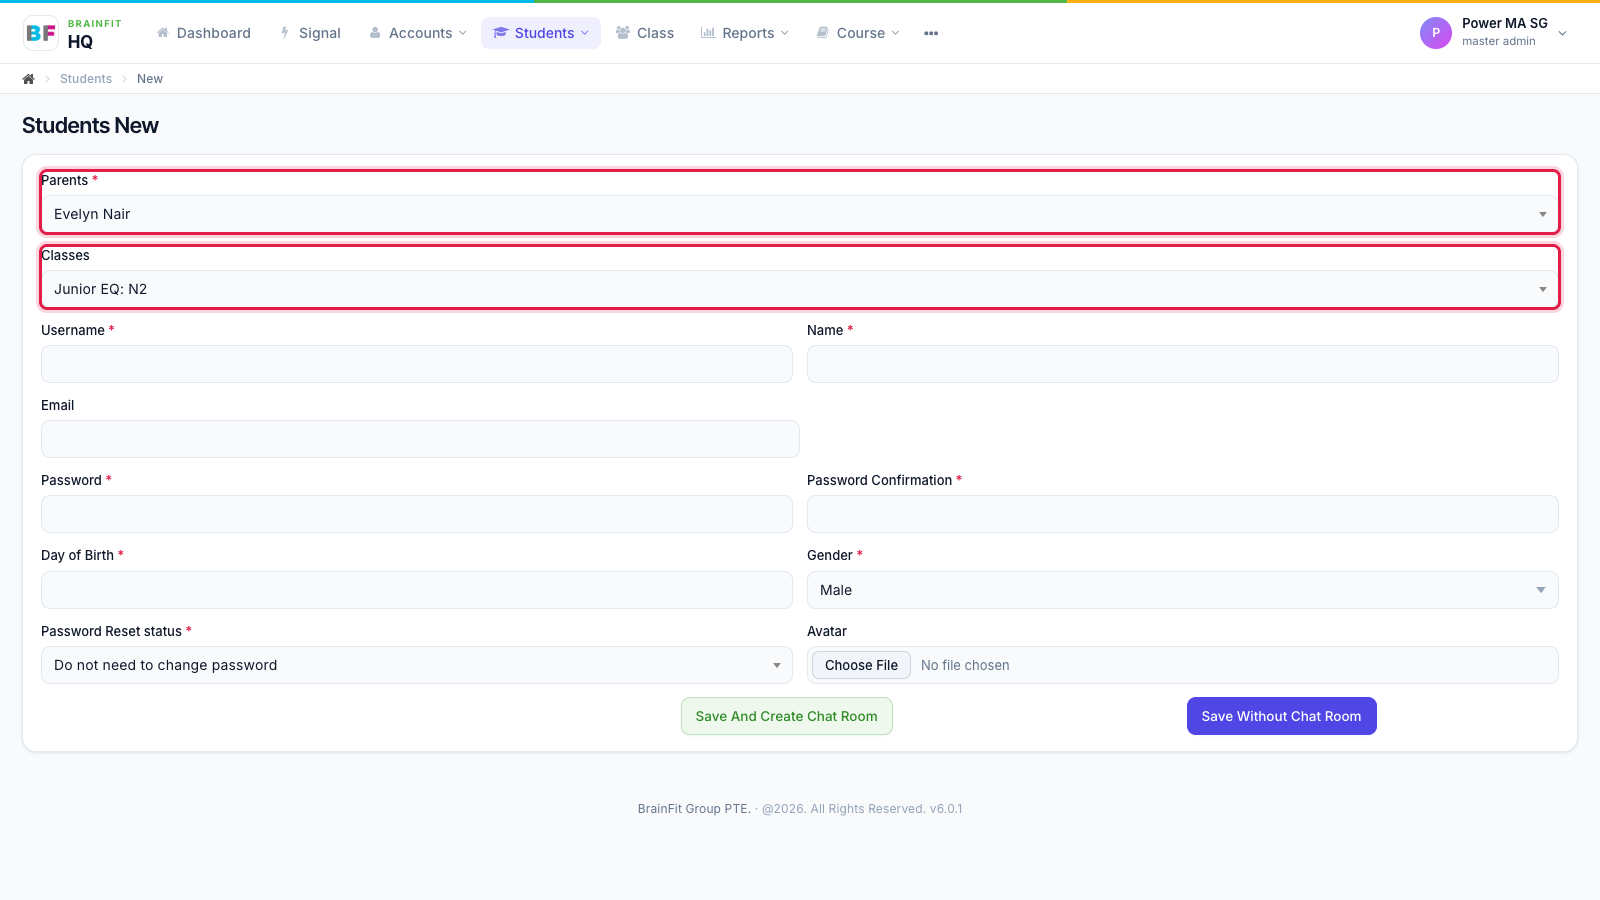Click the Students New page heading
The height and width of the screenshot is (900, 1600).
90,125
